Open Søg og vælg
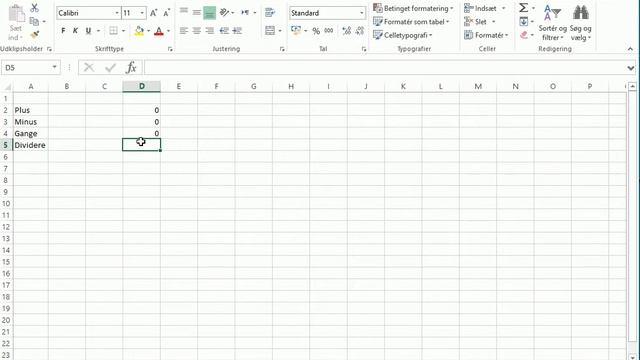 click(580, 22)
